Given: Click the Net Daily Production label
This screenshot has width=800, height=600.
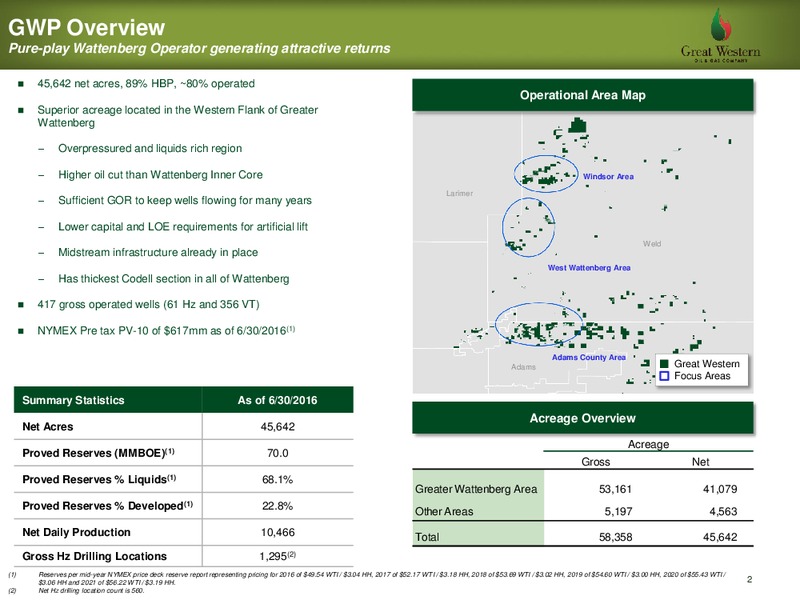Looking at the screenshot, I should point(77,532).
